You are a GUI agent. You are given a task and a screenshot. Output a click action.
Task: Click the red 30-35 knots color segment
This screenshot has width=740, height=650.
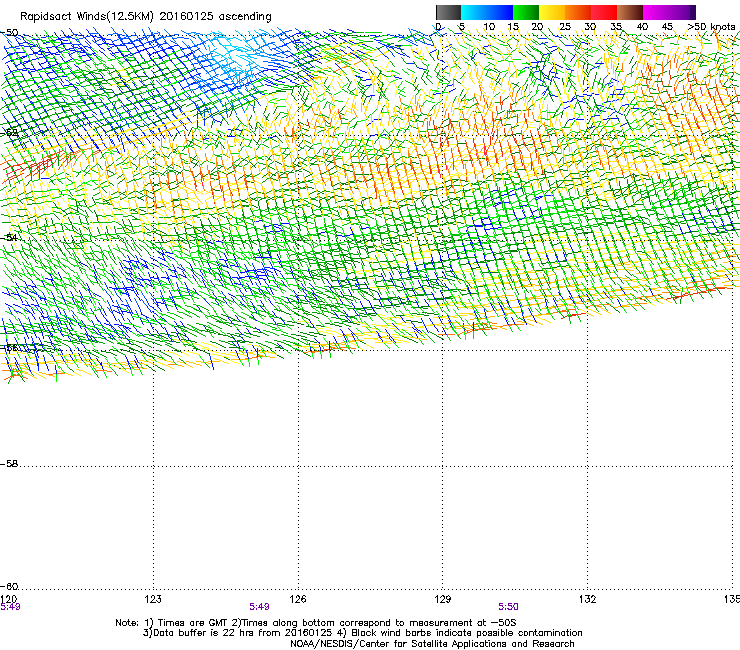click(x=604, y=12)
